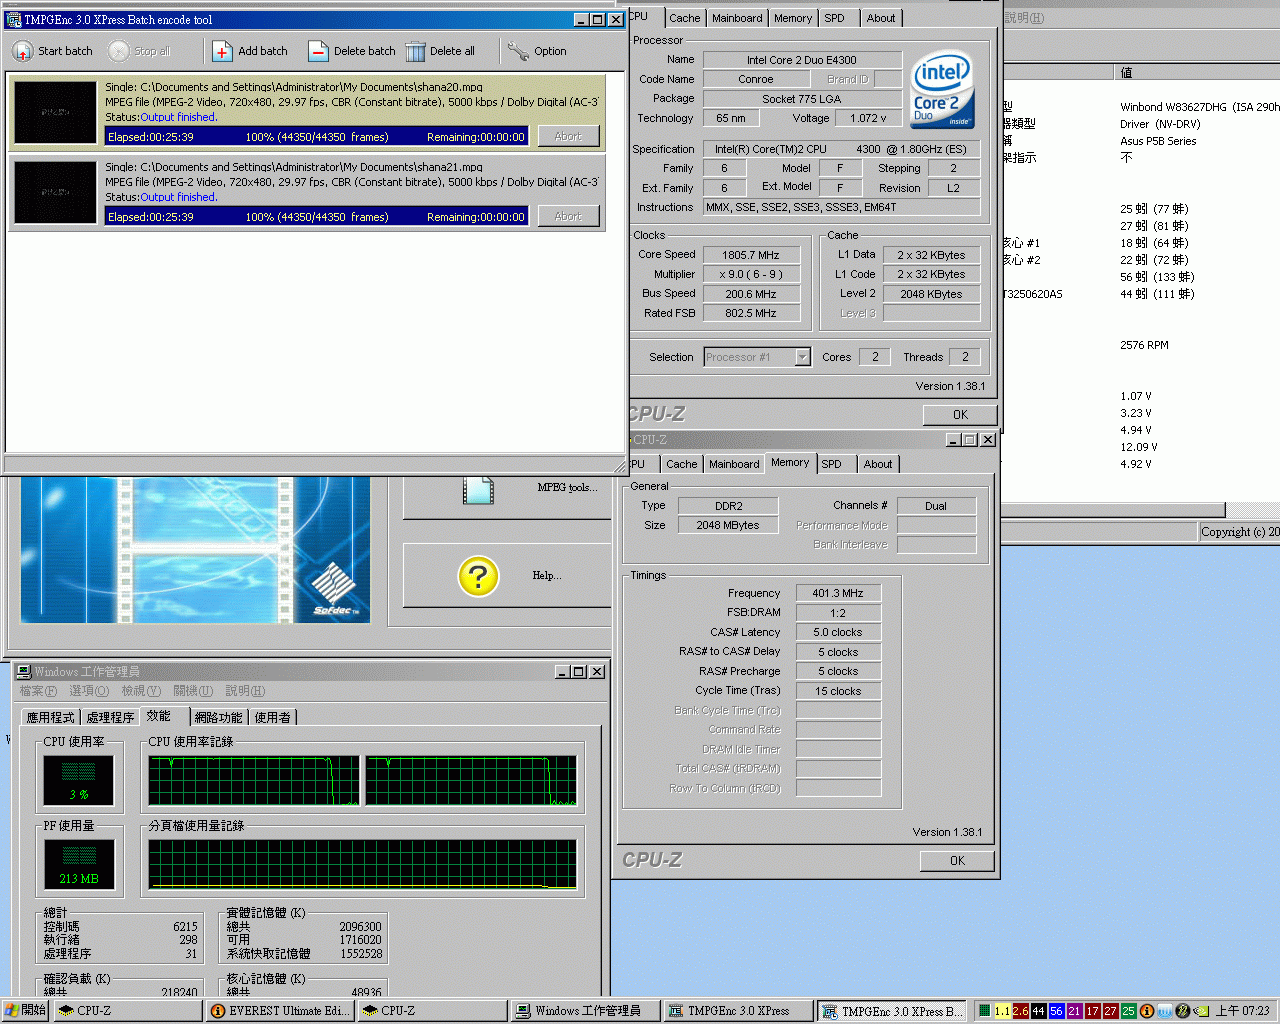Click the Task Manager title bar icon
Image resolution: width=1280 pixels, height=1024 pixels.
(x=23, y=672)
